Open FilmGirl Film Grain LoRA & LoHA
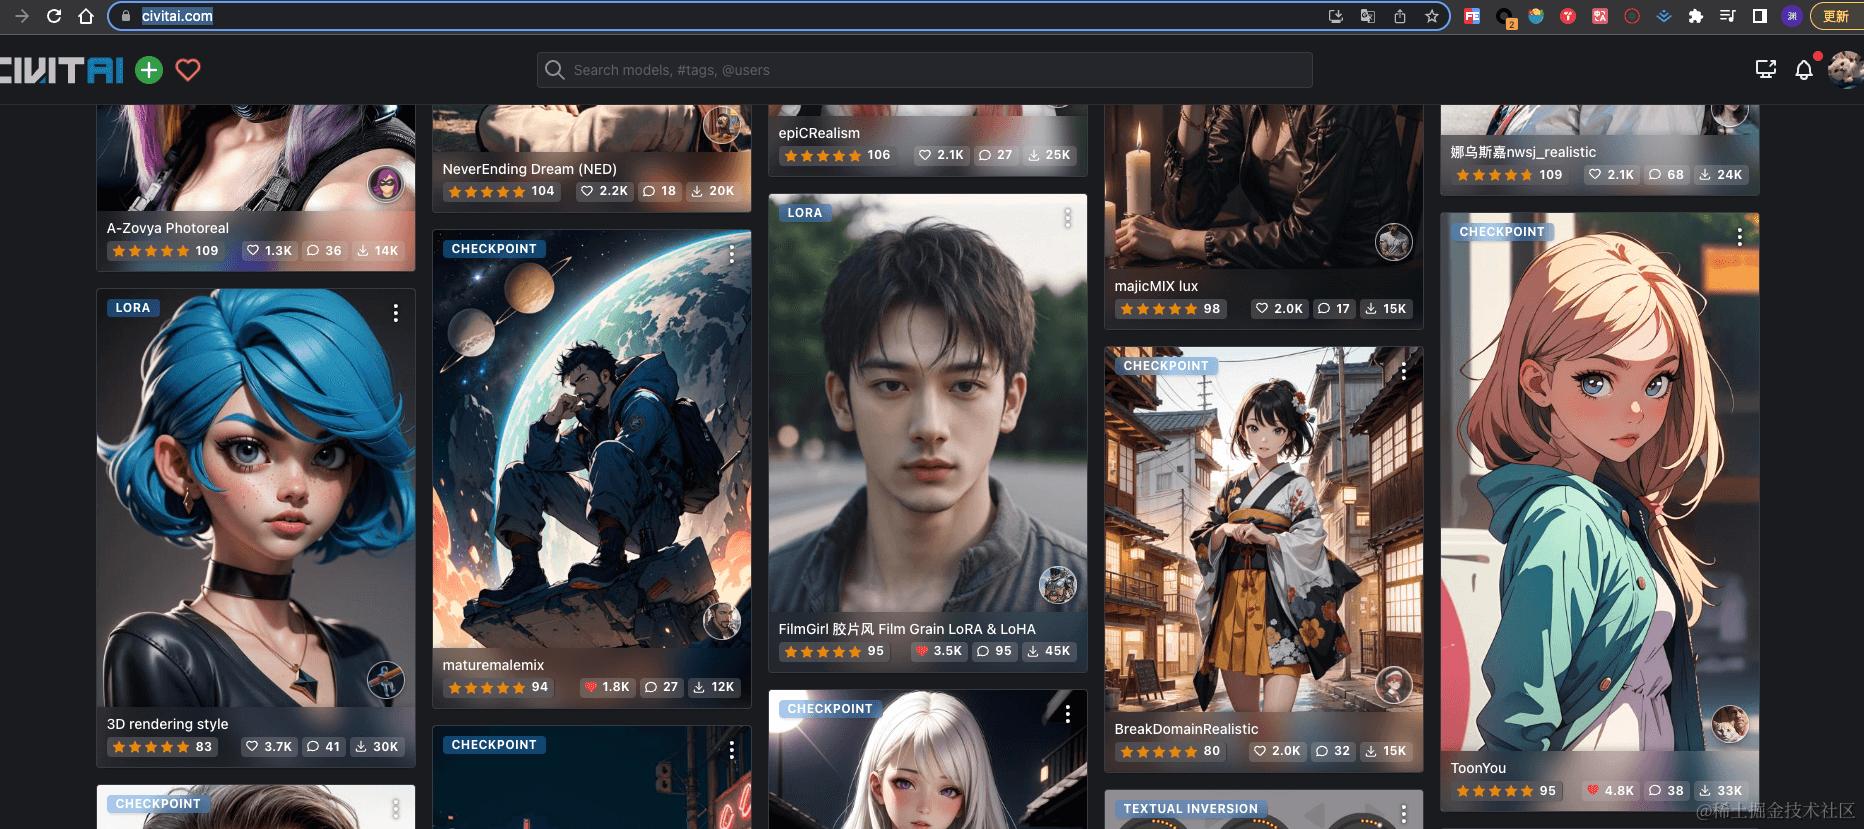 [907, 629]
